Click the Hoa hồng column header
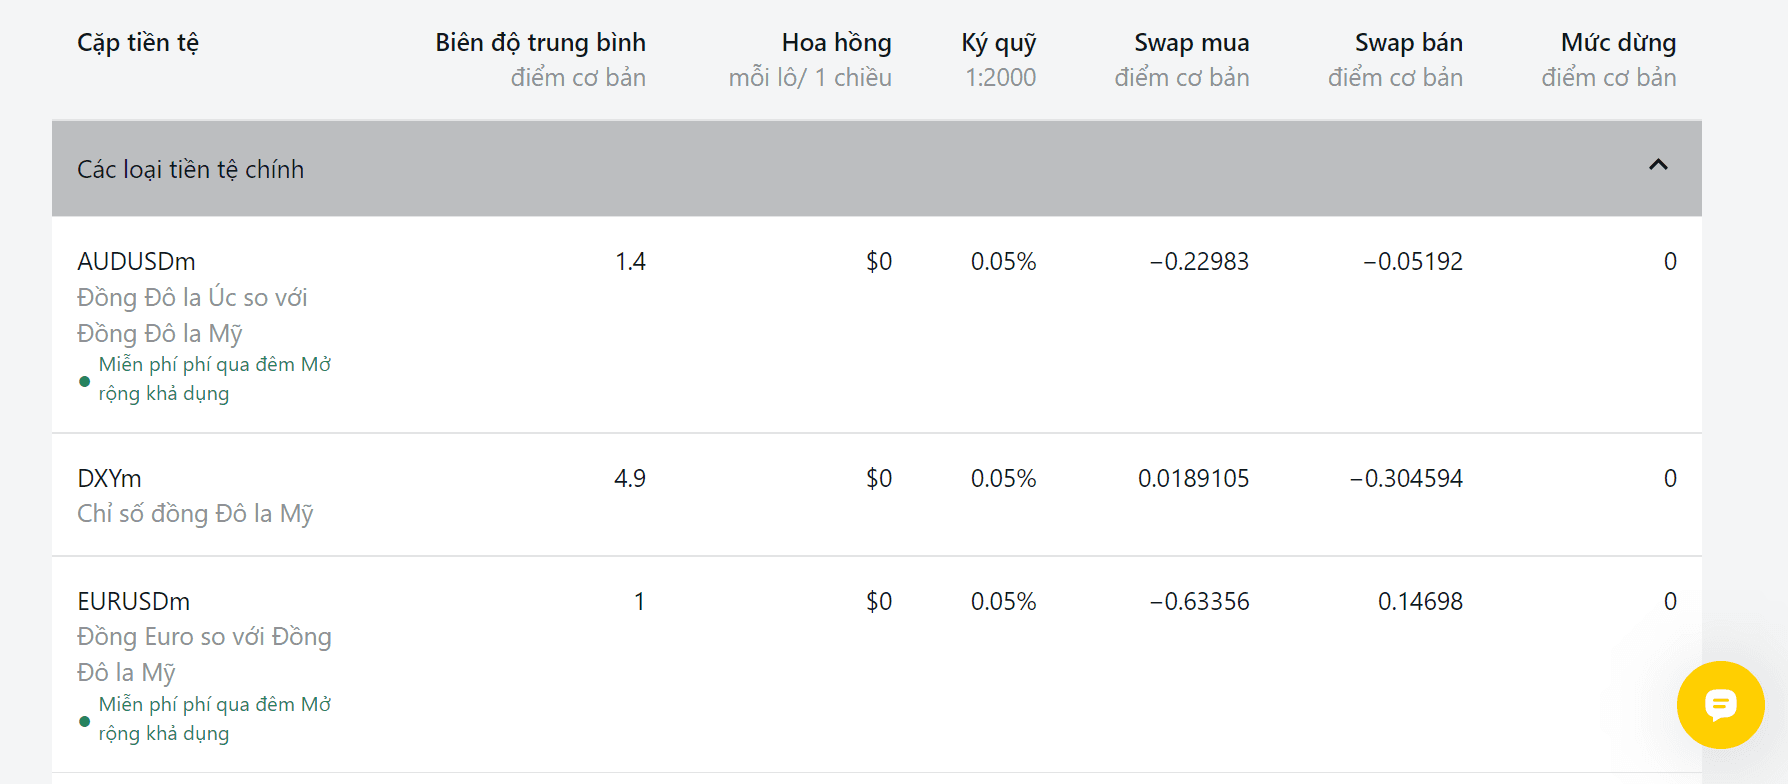Viewport: 1788px width, 784px height. [836, 43]
